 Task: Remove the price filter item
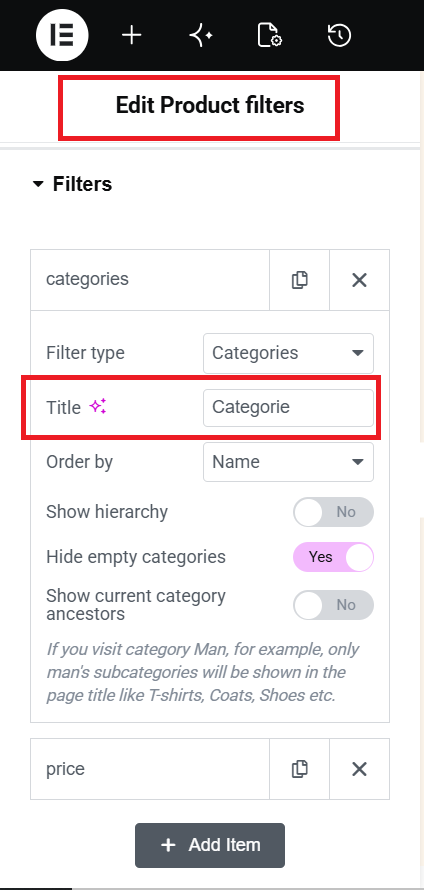click(359, 769)
